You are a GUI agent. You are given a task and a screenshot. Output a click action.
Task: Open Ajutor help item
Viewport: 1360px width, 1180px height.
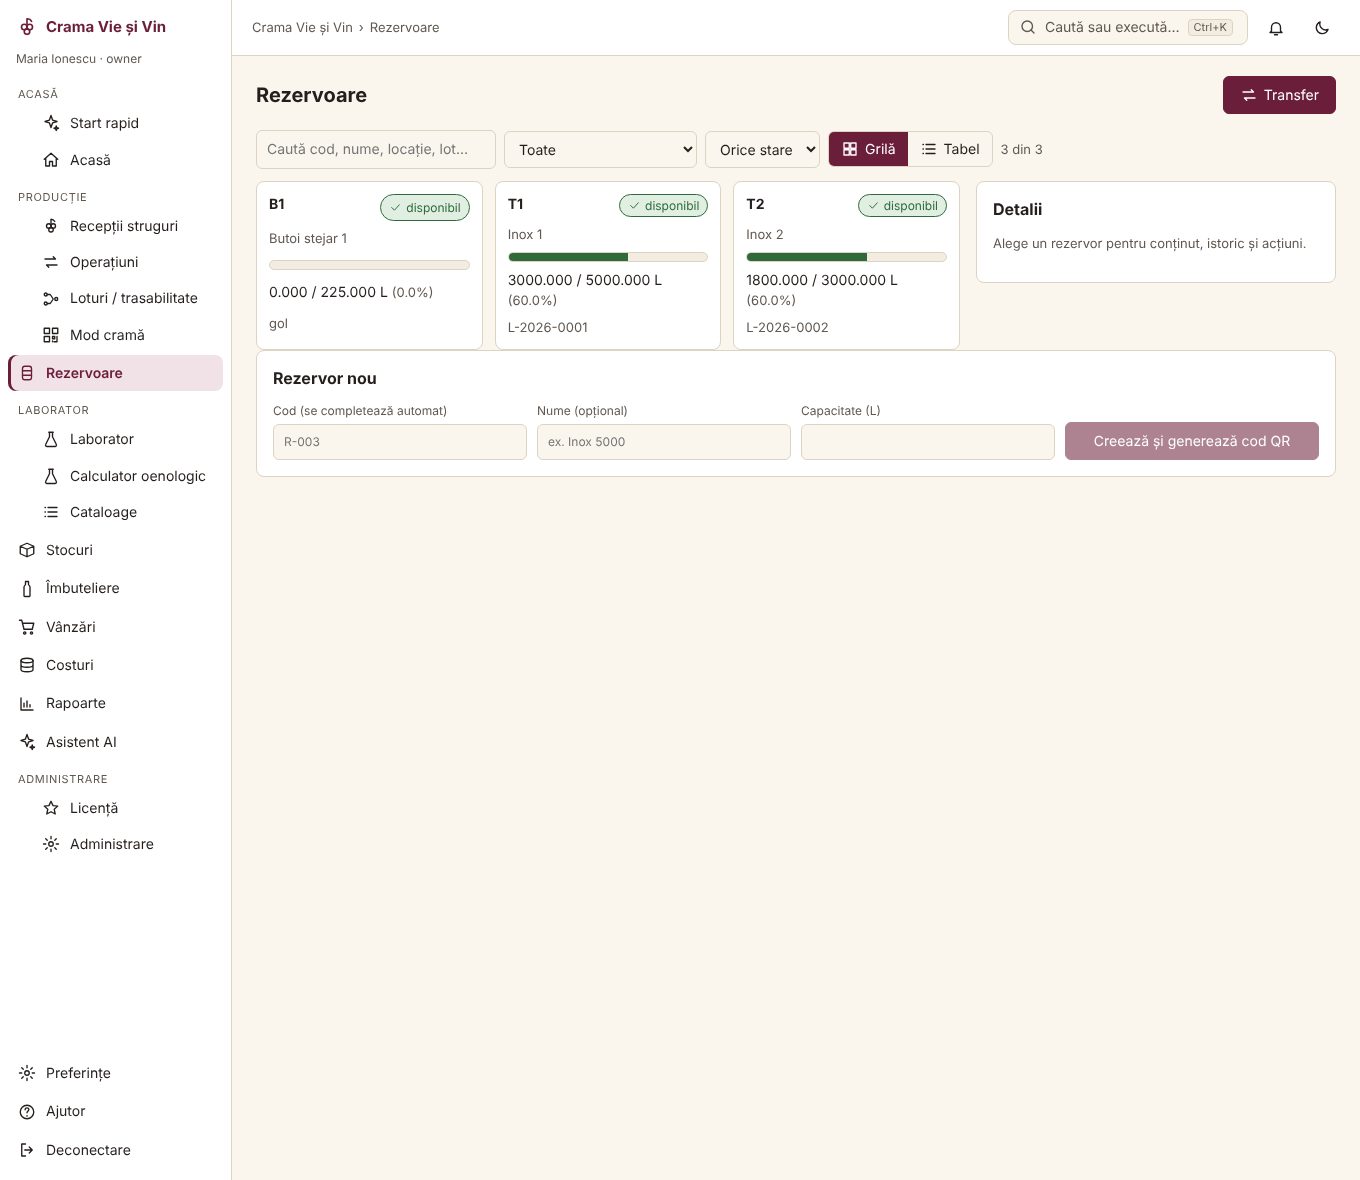115,1111
